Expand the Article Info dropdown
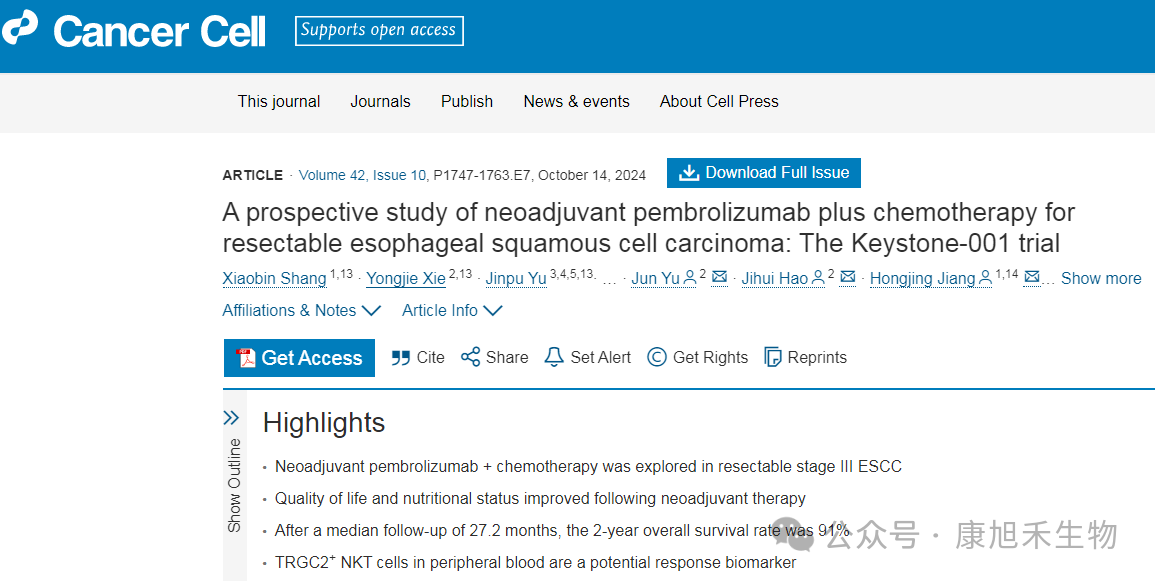 [451, 310]
